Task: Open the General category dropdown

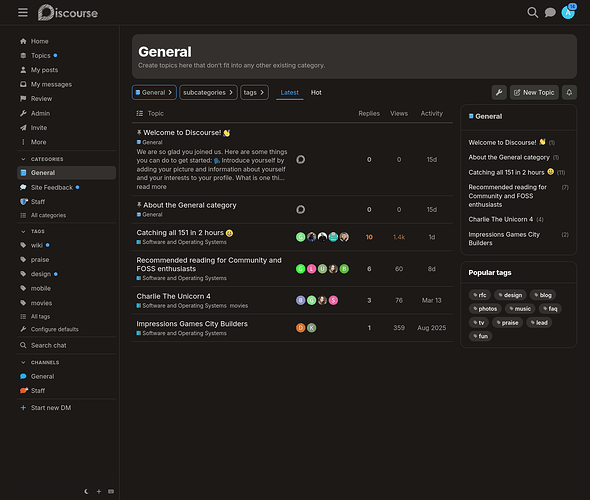Action: pos(154,92)
